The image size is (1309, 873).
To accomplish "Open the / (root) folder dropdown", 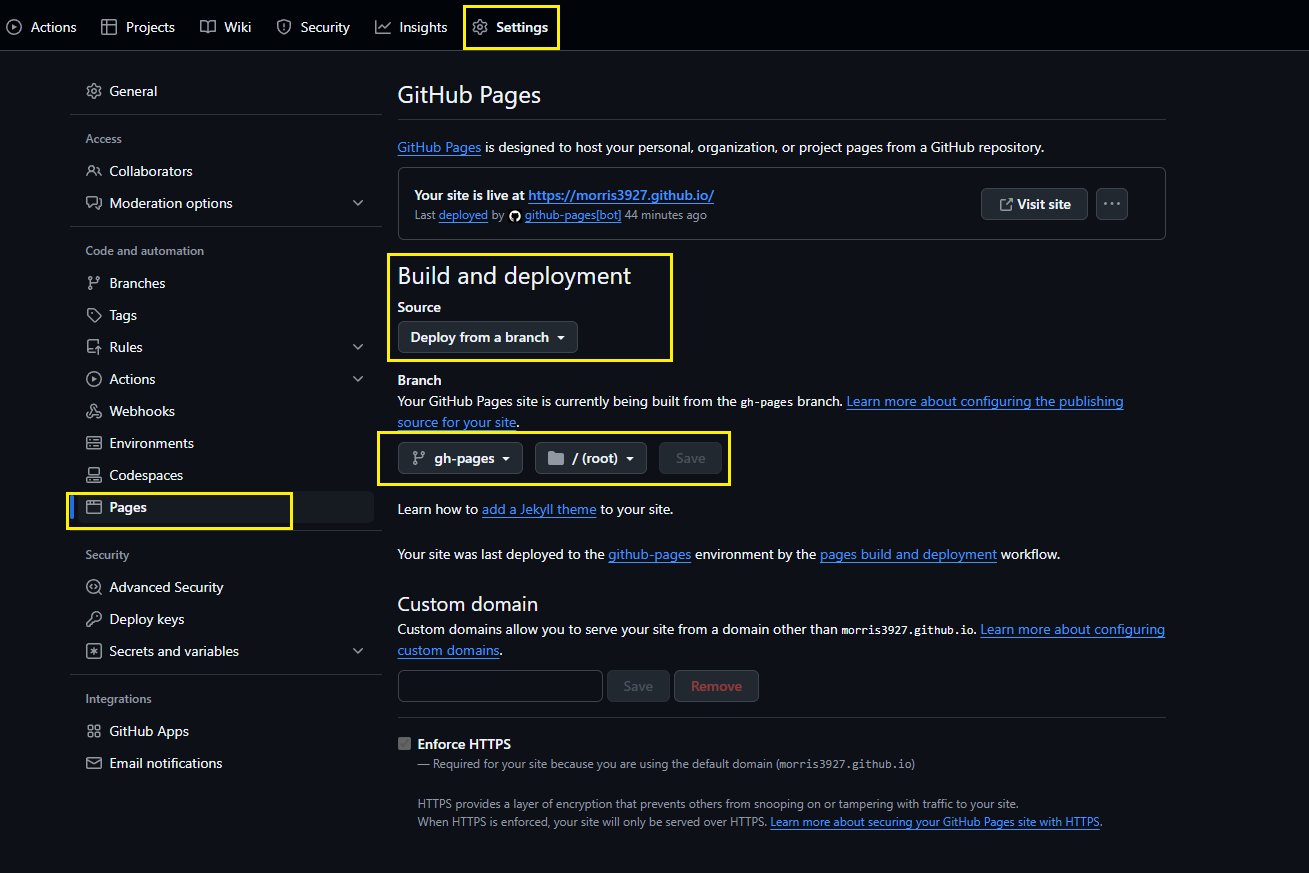I will [x=591, y=458].
